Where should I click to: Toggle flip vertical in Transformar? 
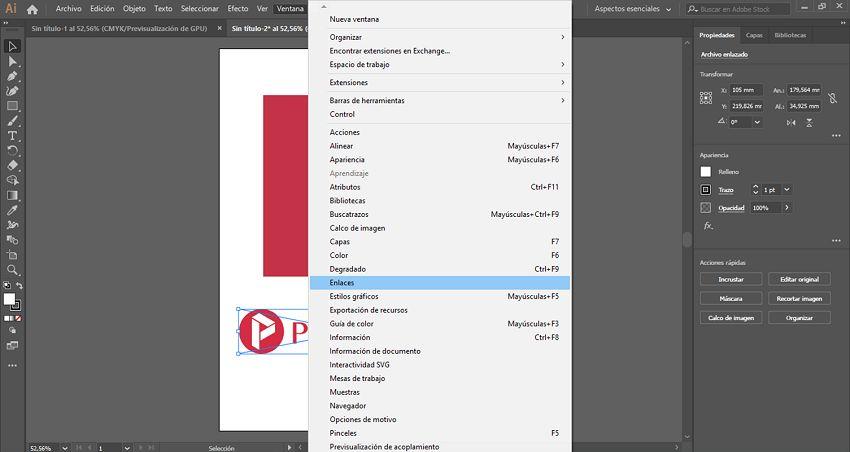coord(809,123)
